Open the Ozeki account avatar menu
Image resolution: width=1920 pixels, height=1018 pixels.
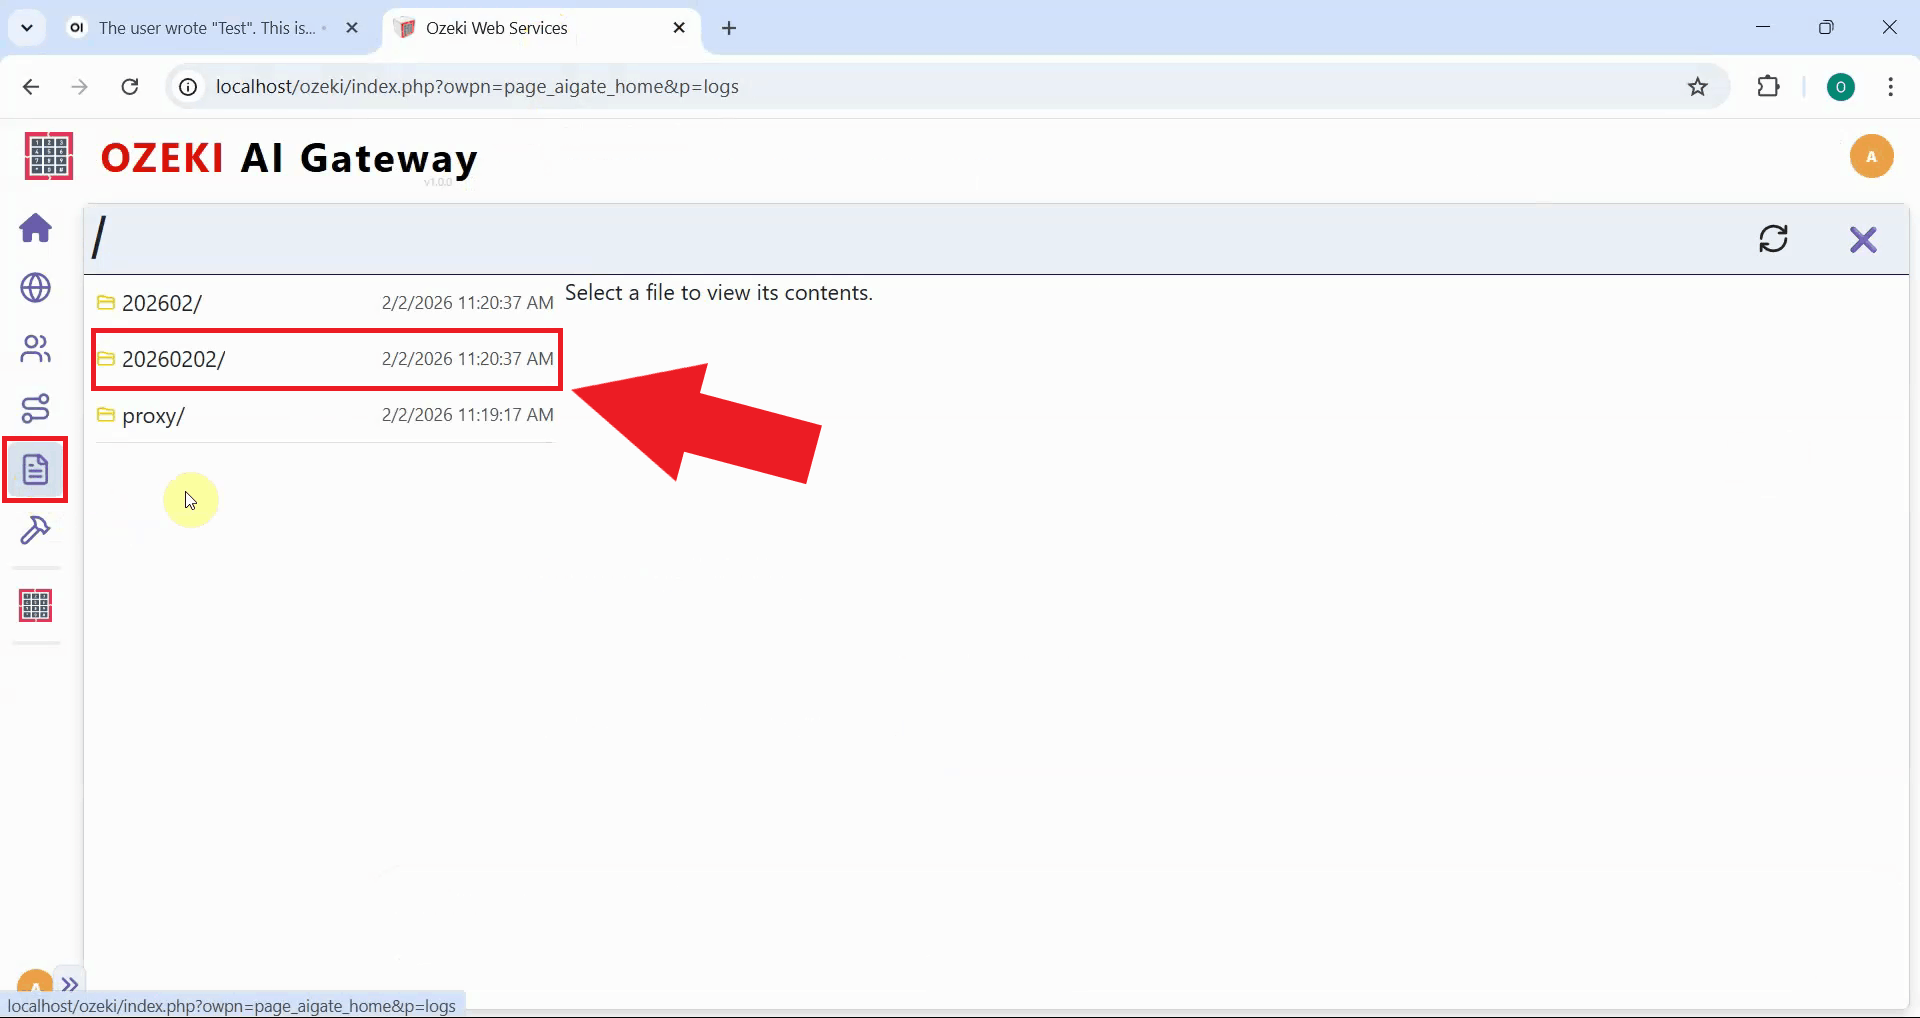[x=1872, y=156]
